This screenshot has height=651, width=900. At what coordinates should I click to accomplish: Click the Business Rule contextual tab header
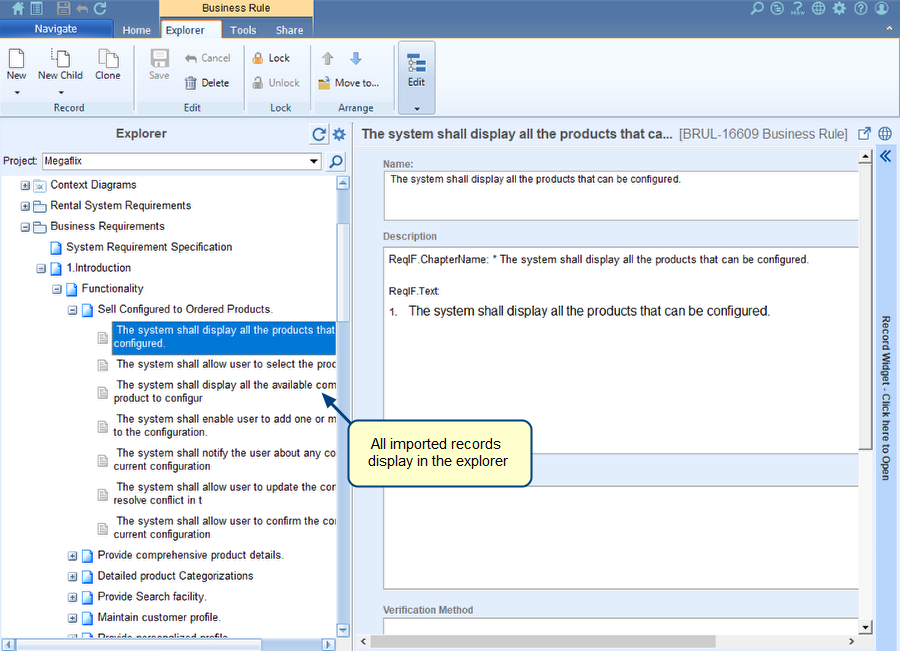236,8
